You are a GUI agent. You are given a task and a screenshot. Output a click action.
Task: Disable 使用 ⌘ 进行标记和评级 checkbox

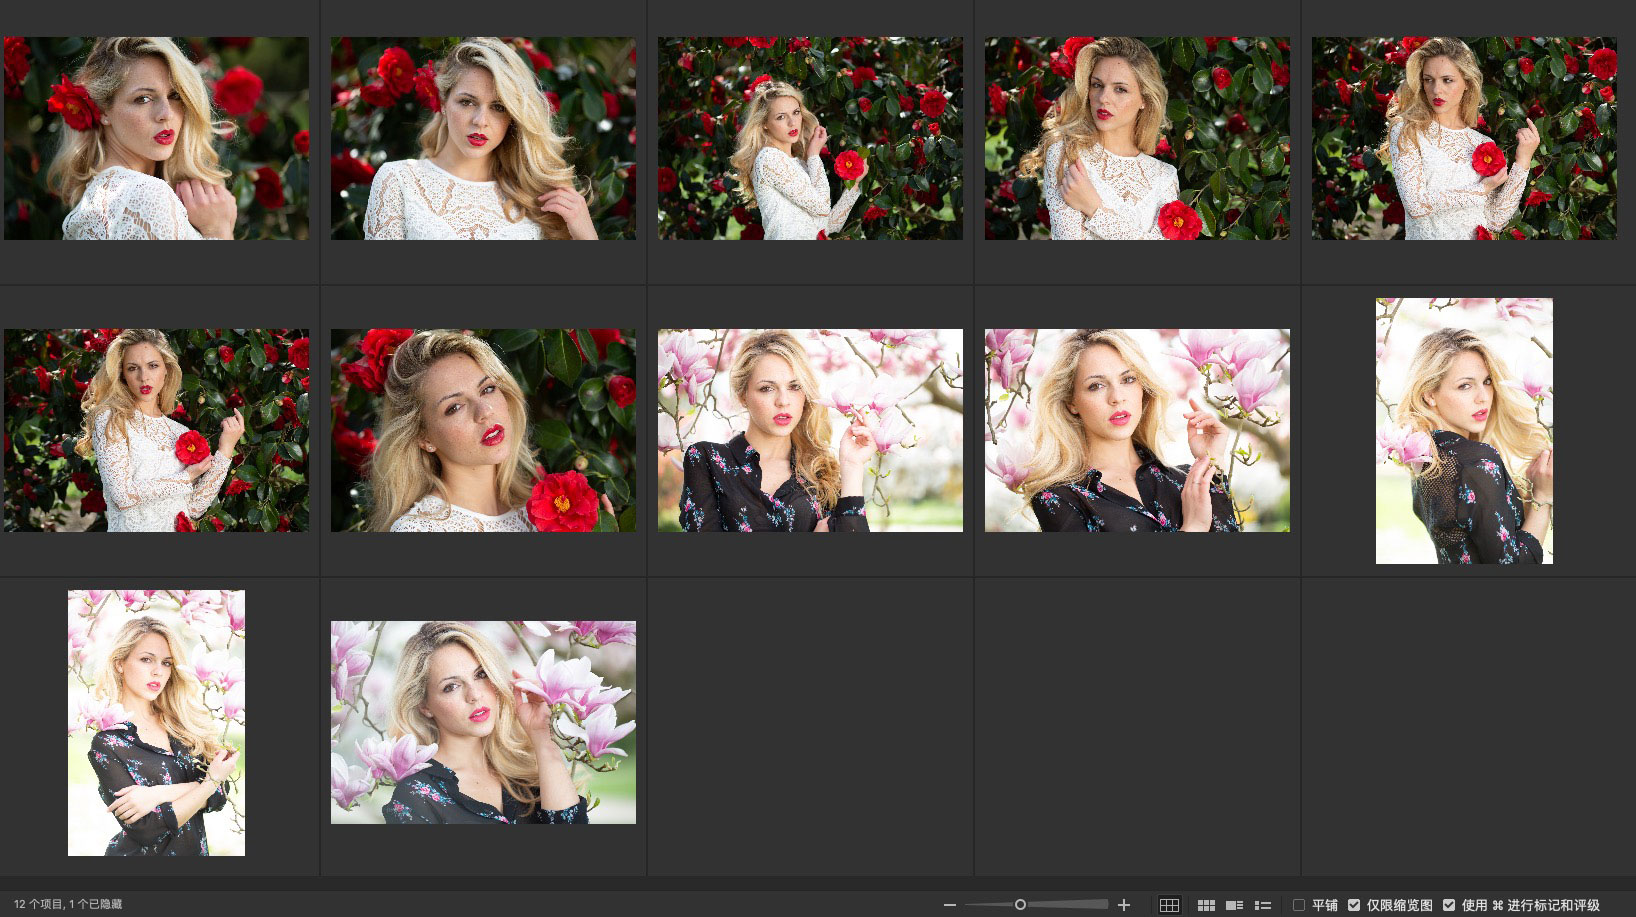click(x=1449, y=905)
